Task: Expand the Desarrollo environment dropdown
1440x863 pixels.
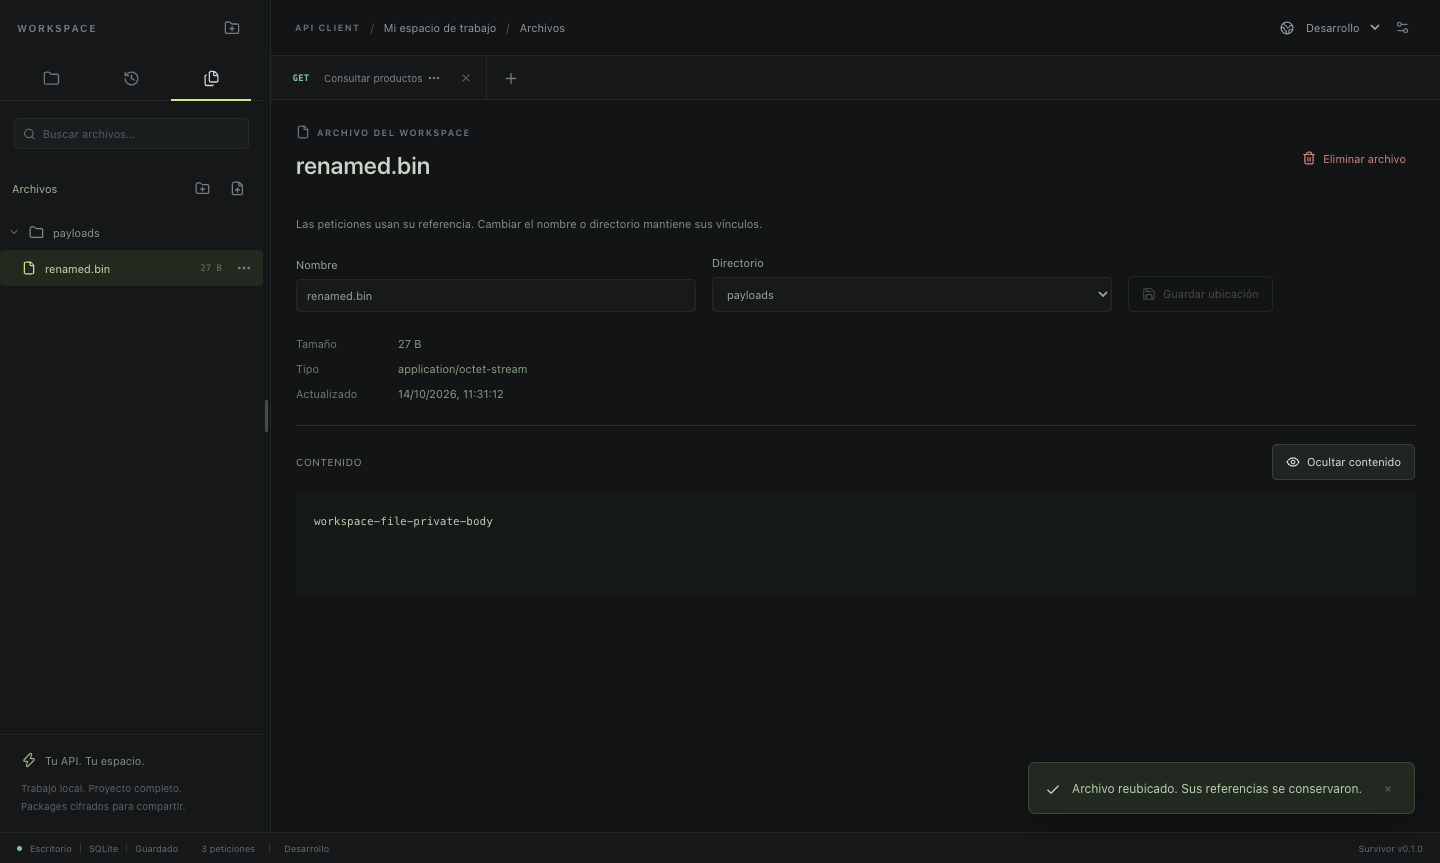Action: (1343, 28)
